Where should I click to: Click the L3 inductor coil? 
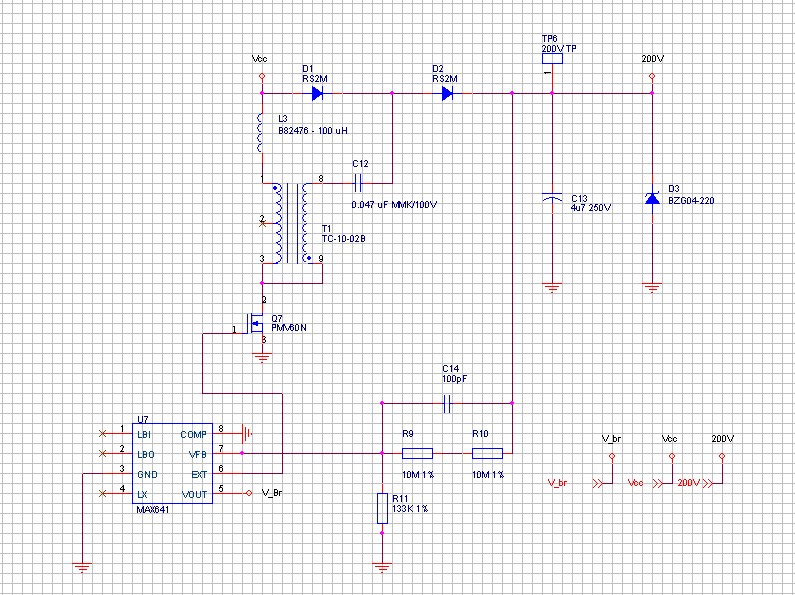pyautogui.click(x=262, y=132)
